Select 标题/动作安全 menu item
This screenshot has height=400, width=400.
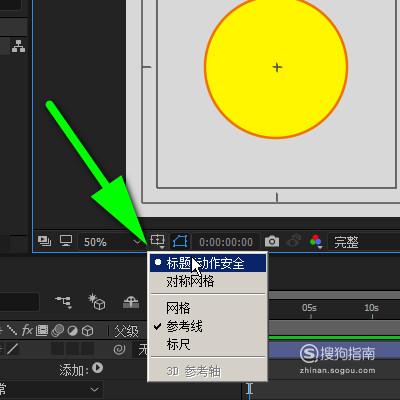pos(208,263)
